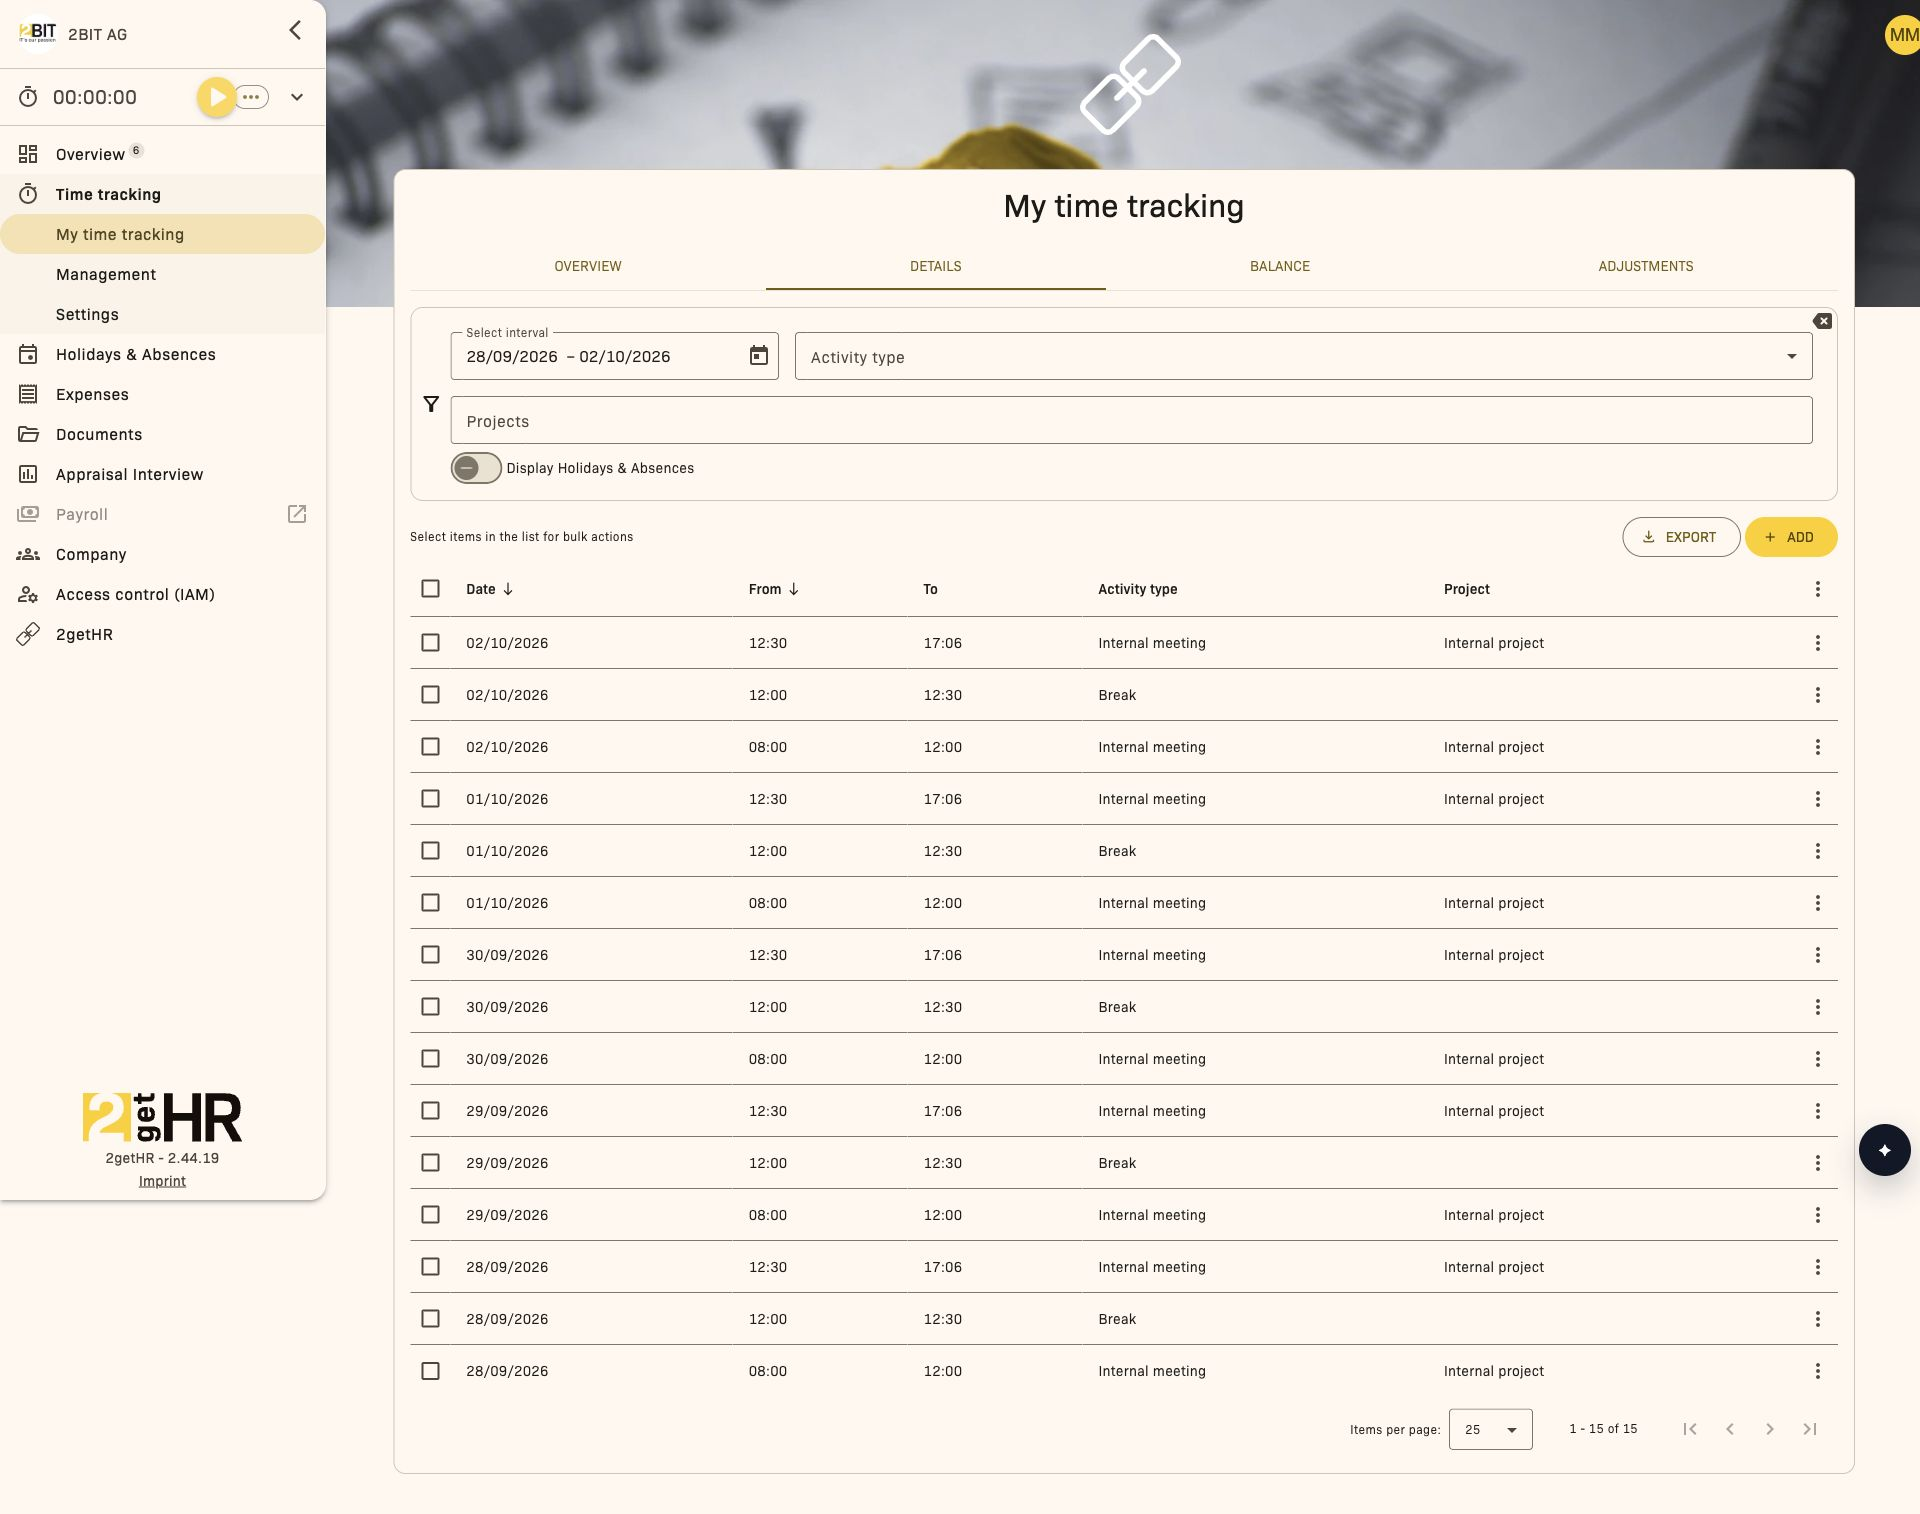
Task: Tick the checkbox for the 01/10/2026 08:00 entry
Action: [x=430, y=903]
